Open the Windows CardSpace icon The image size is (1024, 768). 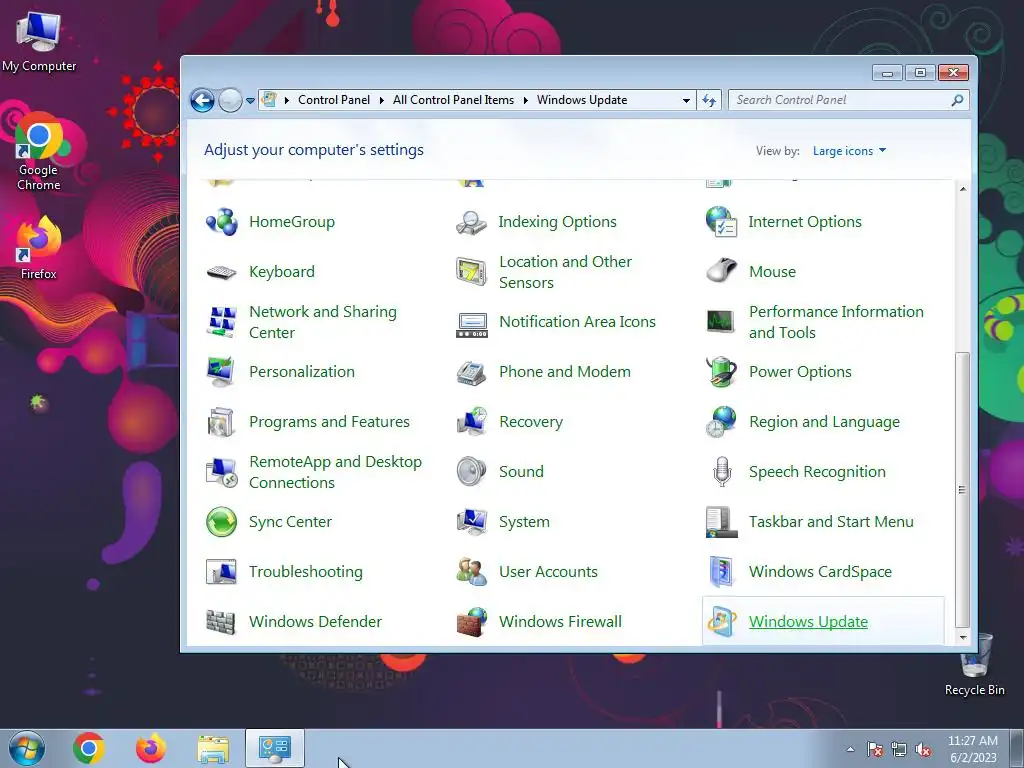coord(721,572)
